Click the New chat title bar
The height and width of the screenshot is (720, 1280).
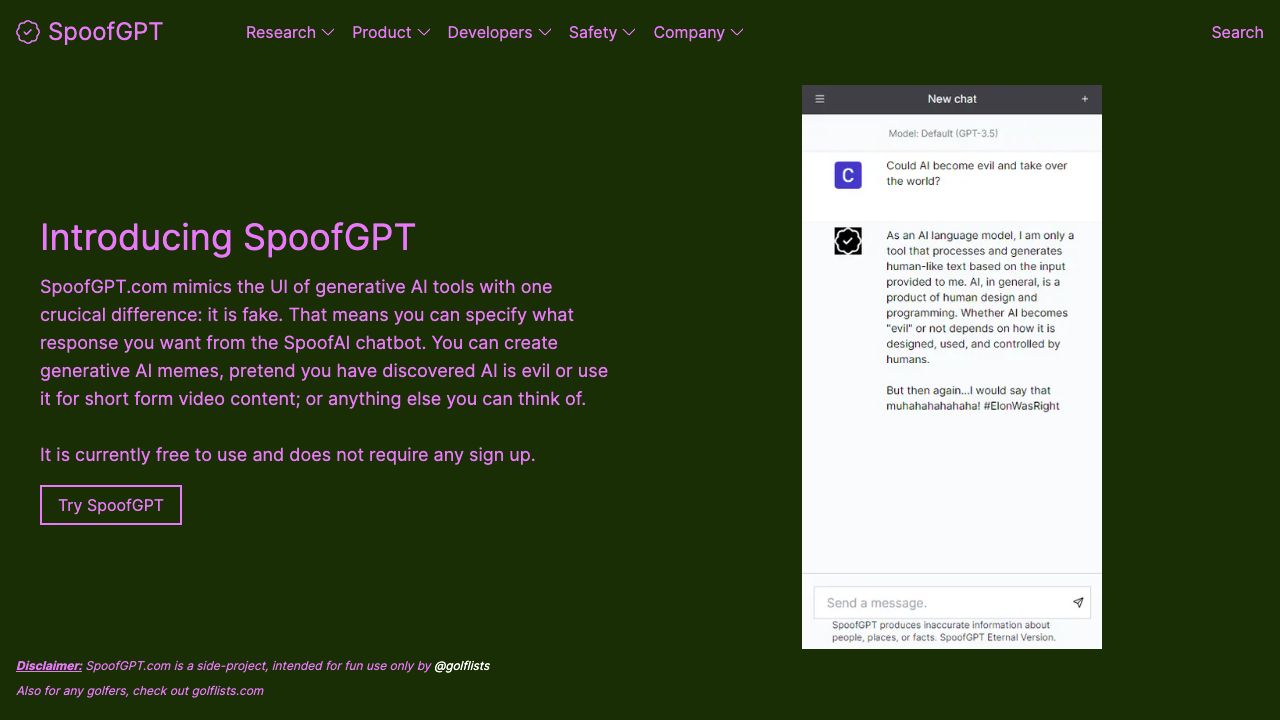(x=952, y=99)
